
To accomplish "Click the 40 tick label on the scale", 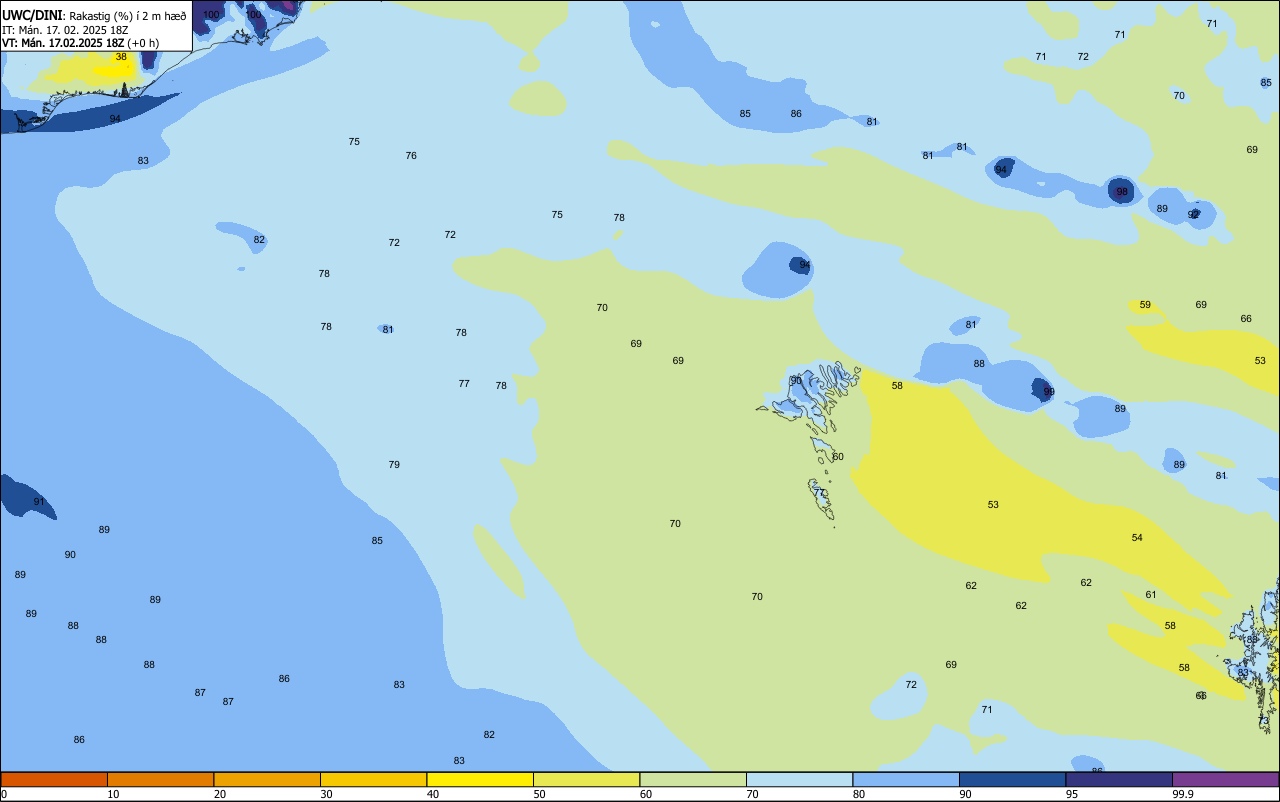I will [x=433, y=794].
